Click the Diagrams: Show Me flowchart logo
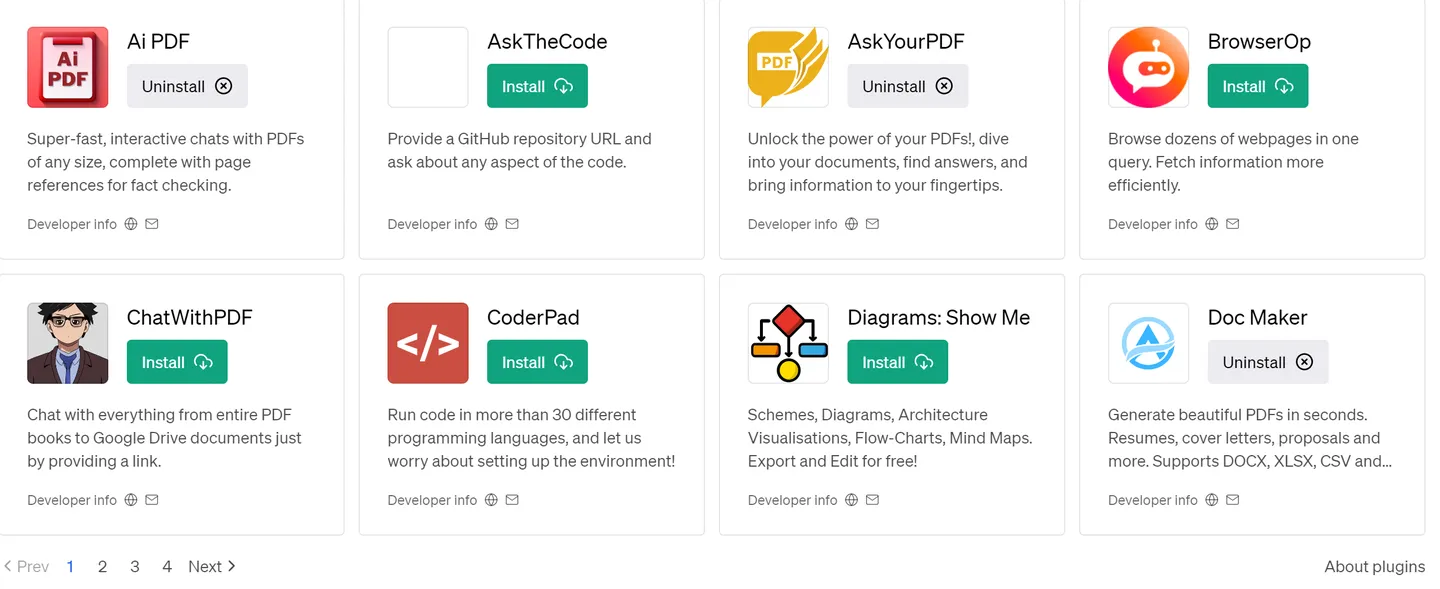Screen dimensions: 1440x589 (788, 343)
